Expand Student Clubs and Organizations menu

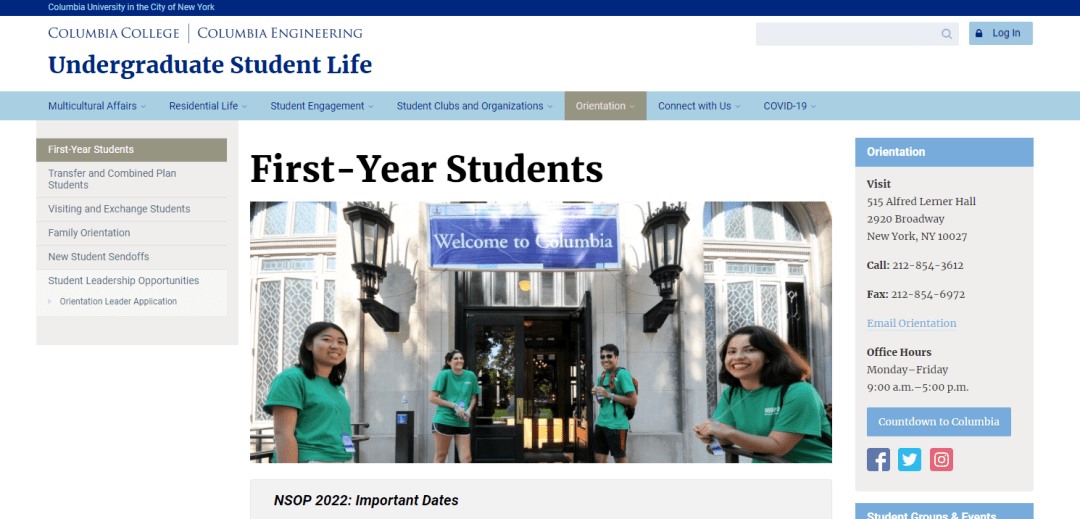pos(475,106)
